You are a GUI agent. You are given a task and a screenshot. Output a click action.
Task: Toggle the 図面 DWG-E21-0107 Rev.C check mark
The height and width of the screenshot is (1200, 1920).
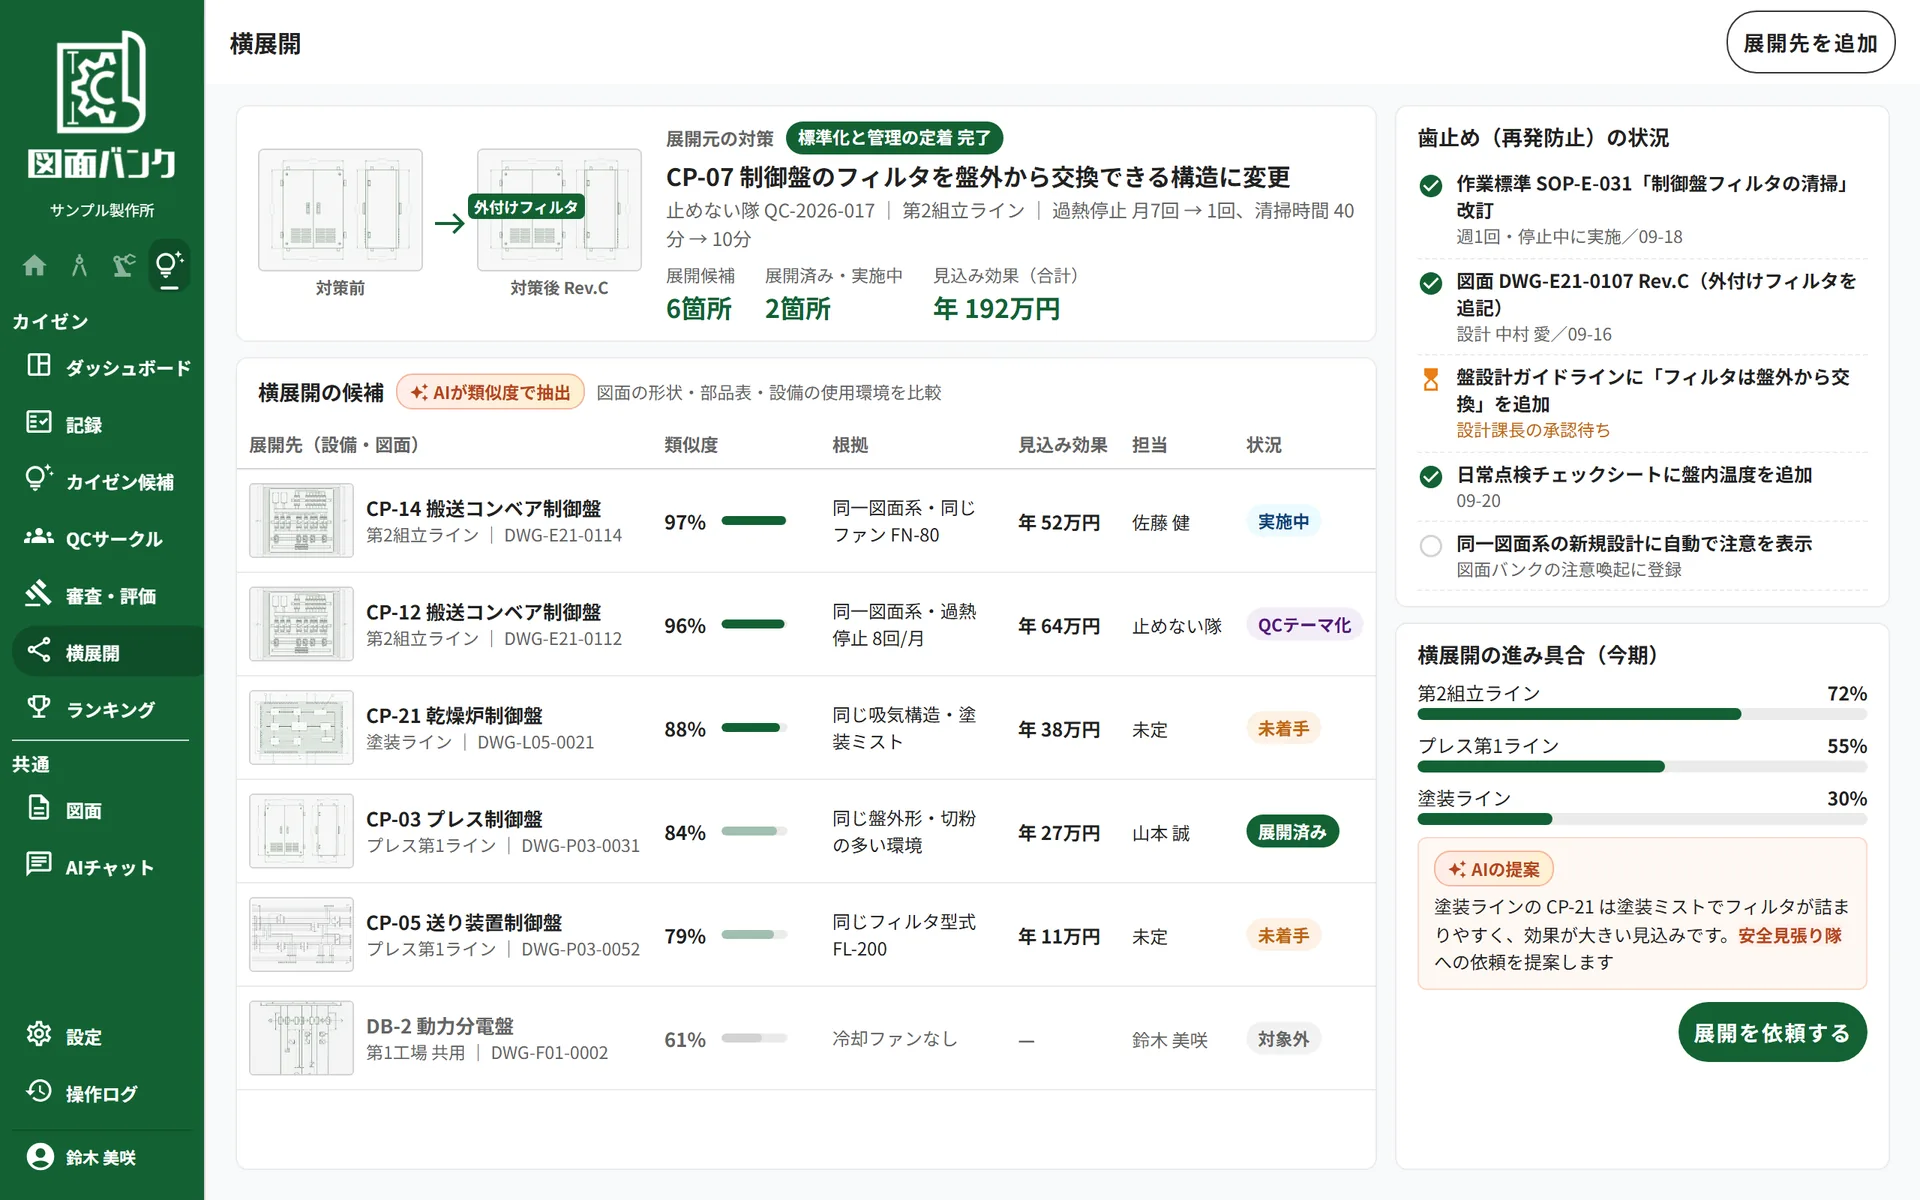tap(1431, 283)
